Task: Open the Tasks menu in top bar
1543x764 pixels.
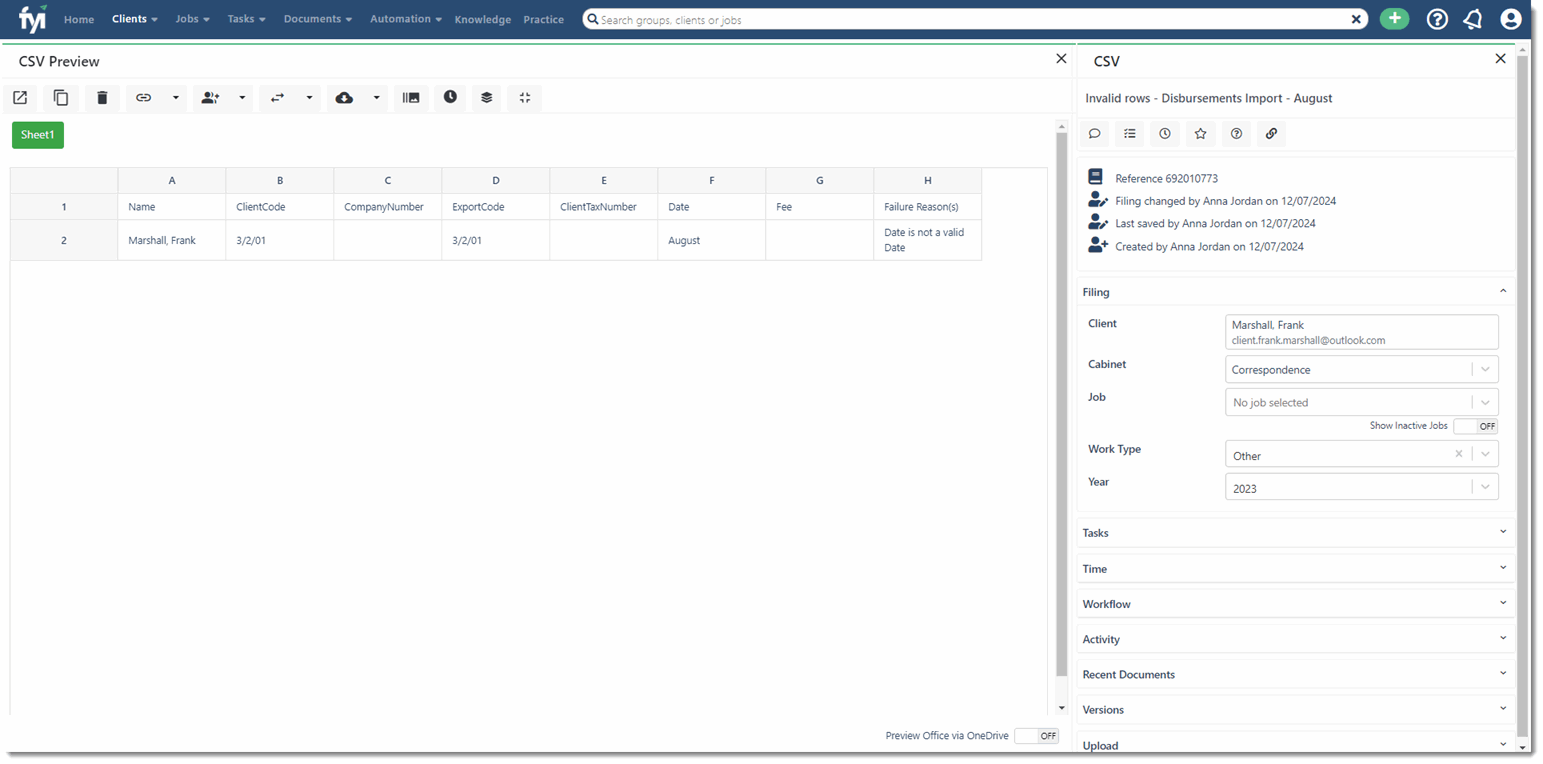Action: point(246,19)
